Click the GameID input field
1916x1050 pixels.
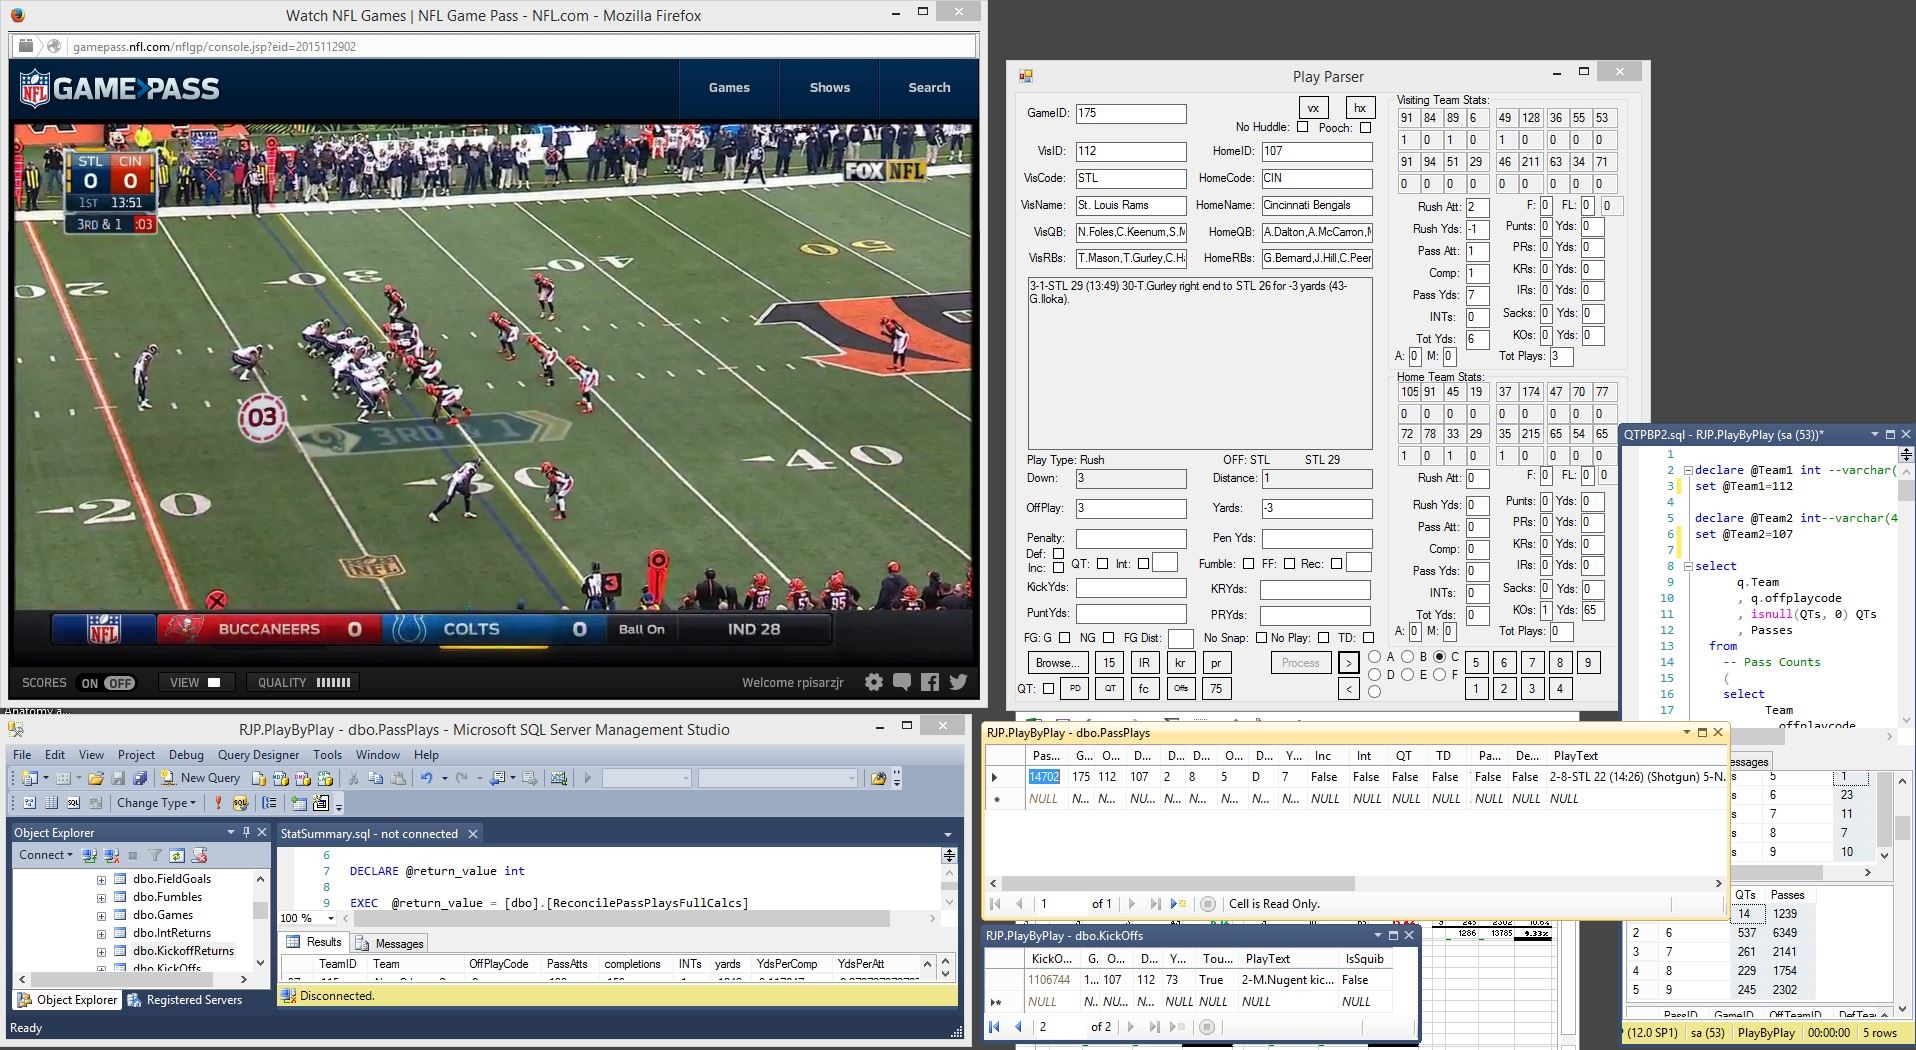[1131, 114]
